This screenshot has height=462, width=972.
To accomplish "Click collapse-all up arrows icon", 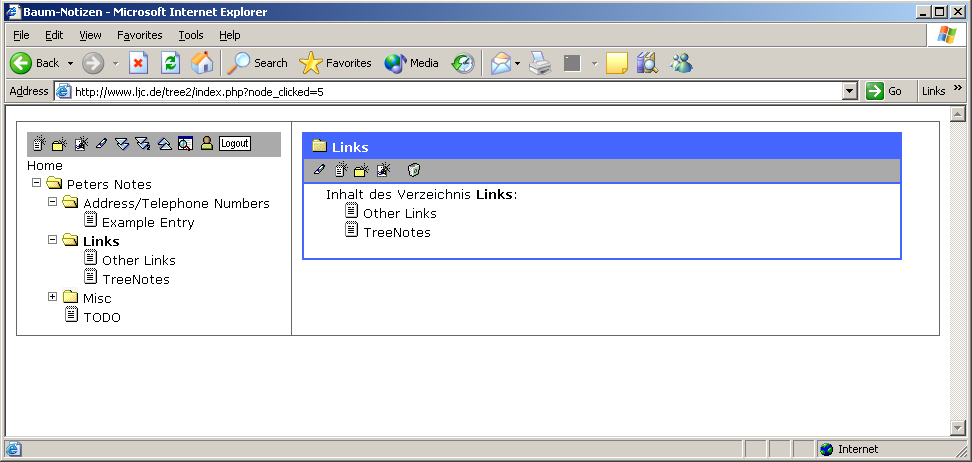I will [x=164, y=144].
